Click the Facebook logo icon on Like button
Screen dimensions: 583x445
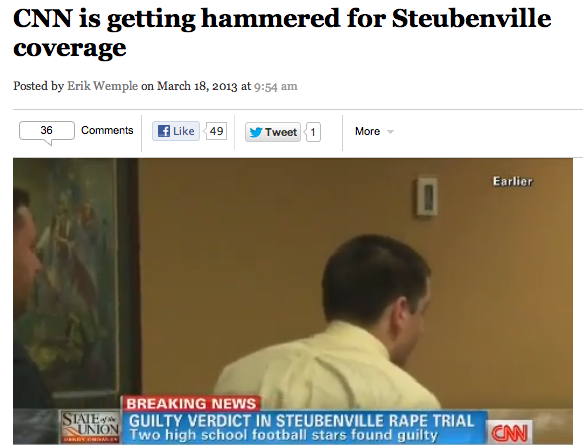pyautogui.click(x=164, y=131)
